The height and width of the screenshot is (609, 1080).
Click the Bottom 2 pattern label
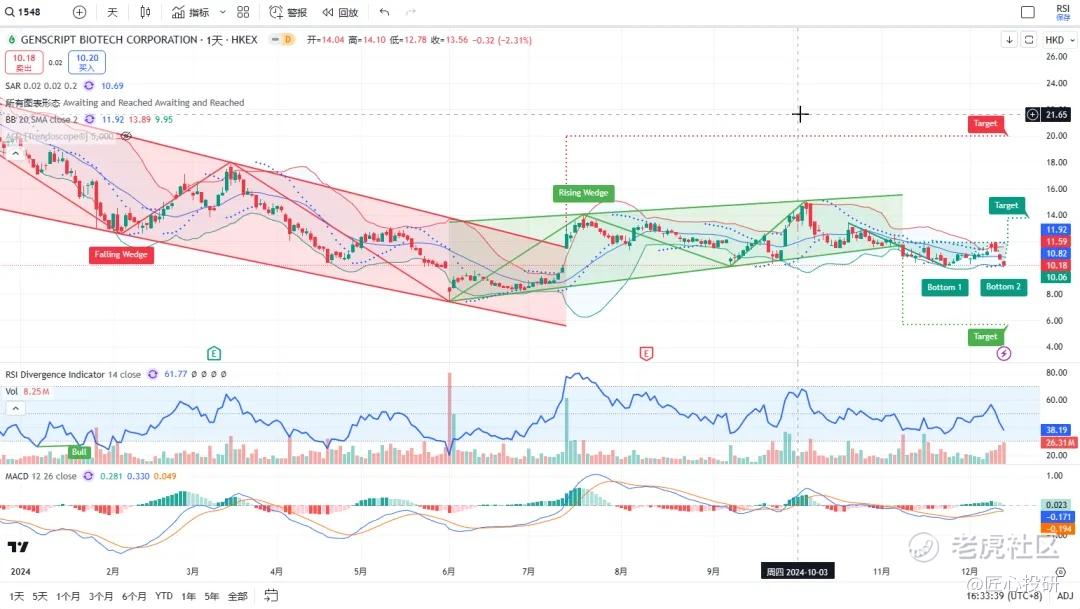tap(1004, 287)
